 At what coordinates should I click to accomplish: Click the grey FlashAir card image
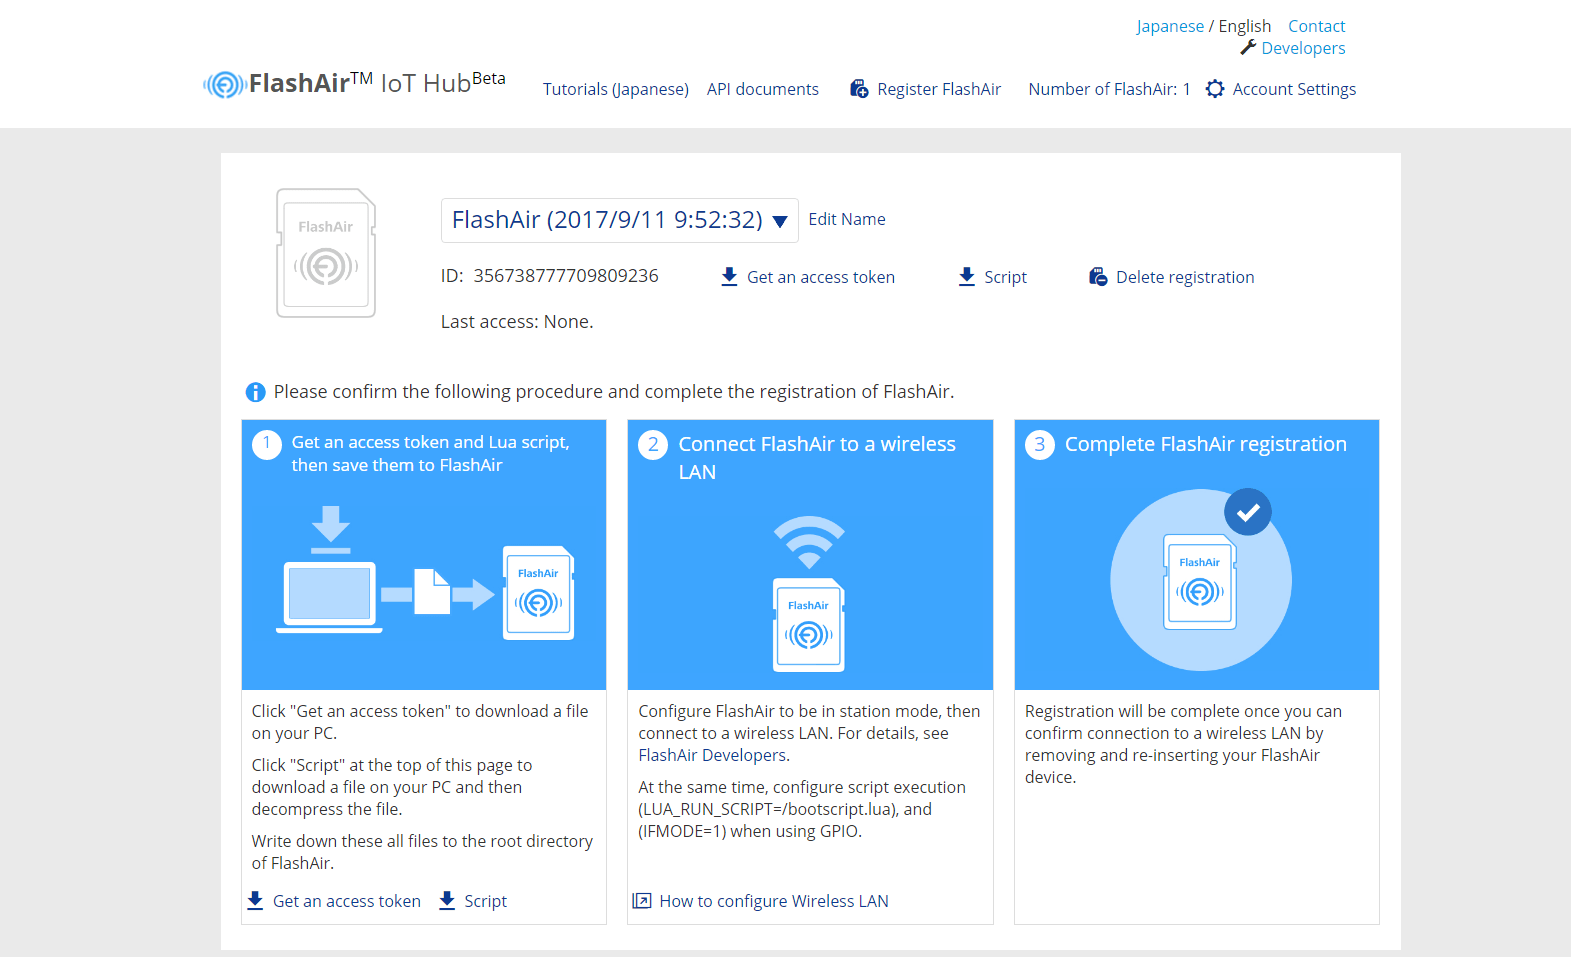[x=326, y=254]
